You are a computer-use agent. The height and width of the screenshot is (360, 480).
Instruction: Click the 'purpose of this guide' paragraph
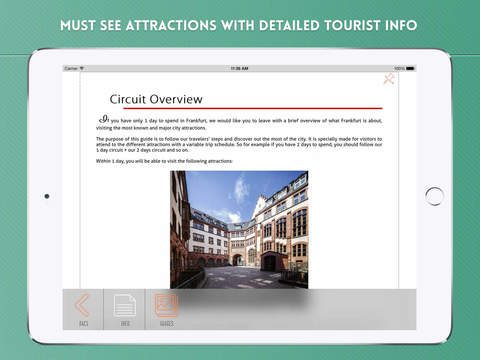point(239,144)
